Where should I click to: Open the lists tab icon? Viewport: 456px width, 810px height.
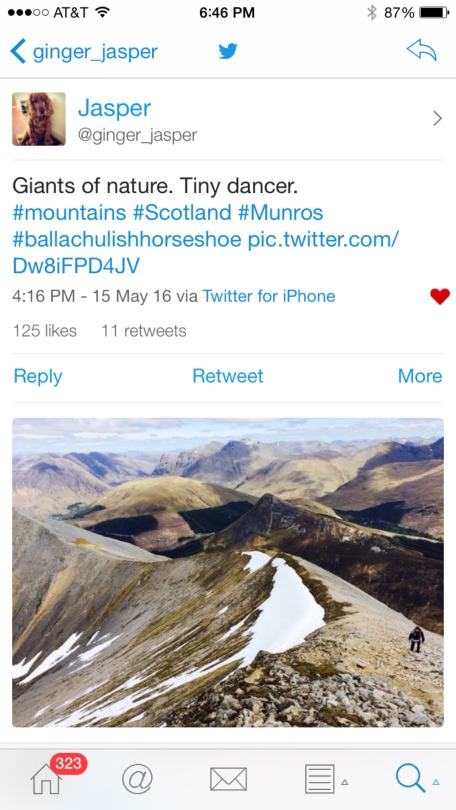(319, 779)
